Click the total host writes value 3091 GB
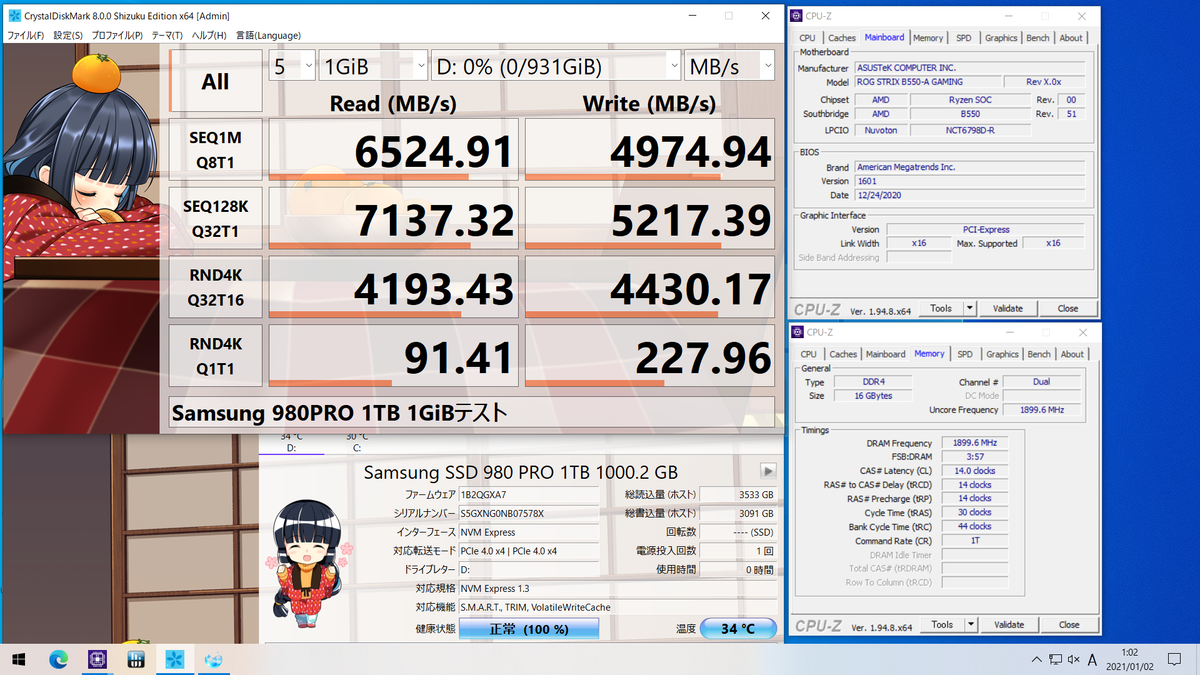 click(x=737, y=513)
